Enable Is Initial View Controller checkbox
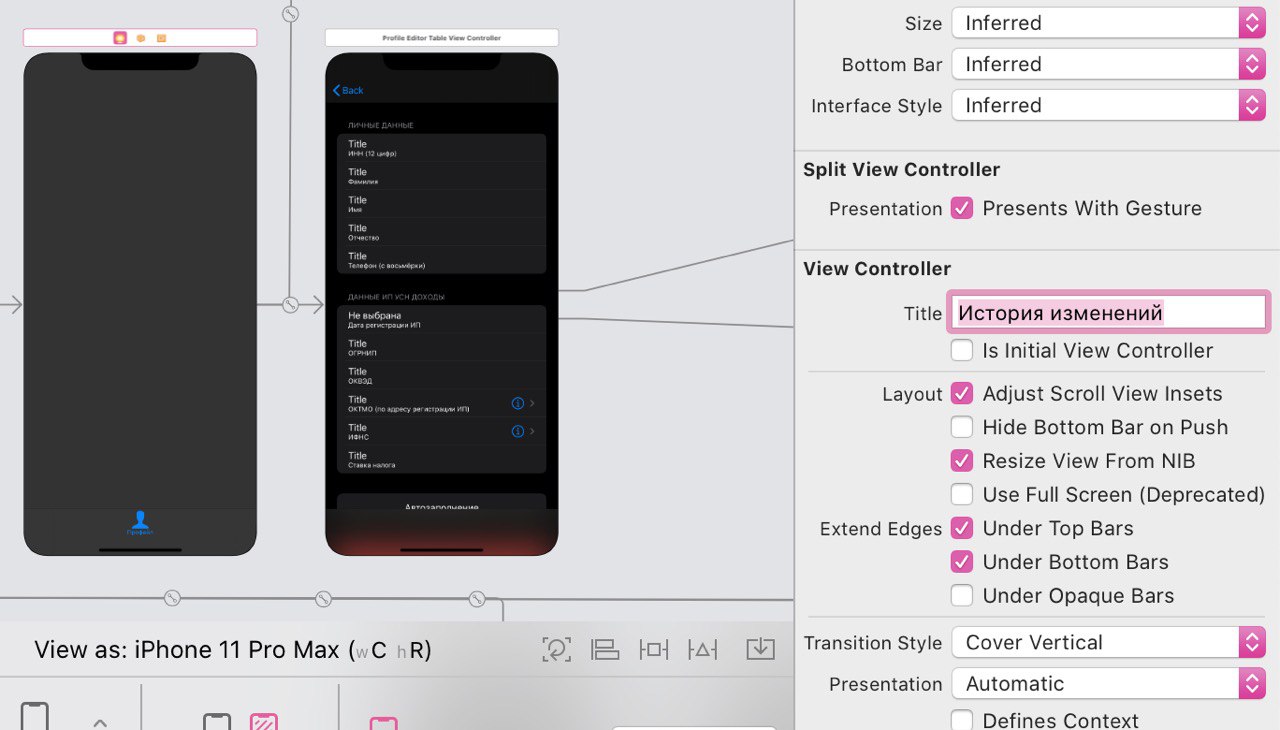The height and width of the screenshot is (730, 1280). point(962,350)
